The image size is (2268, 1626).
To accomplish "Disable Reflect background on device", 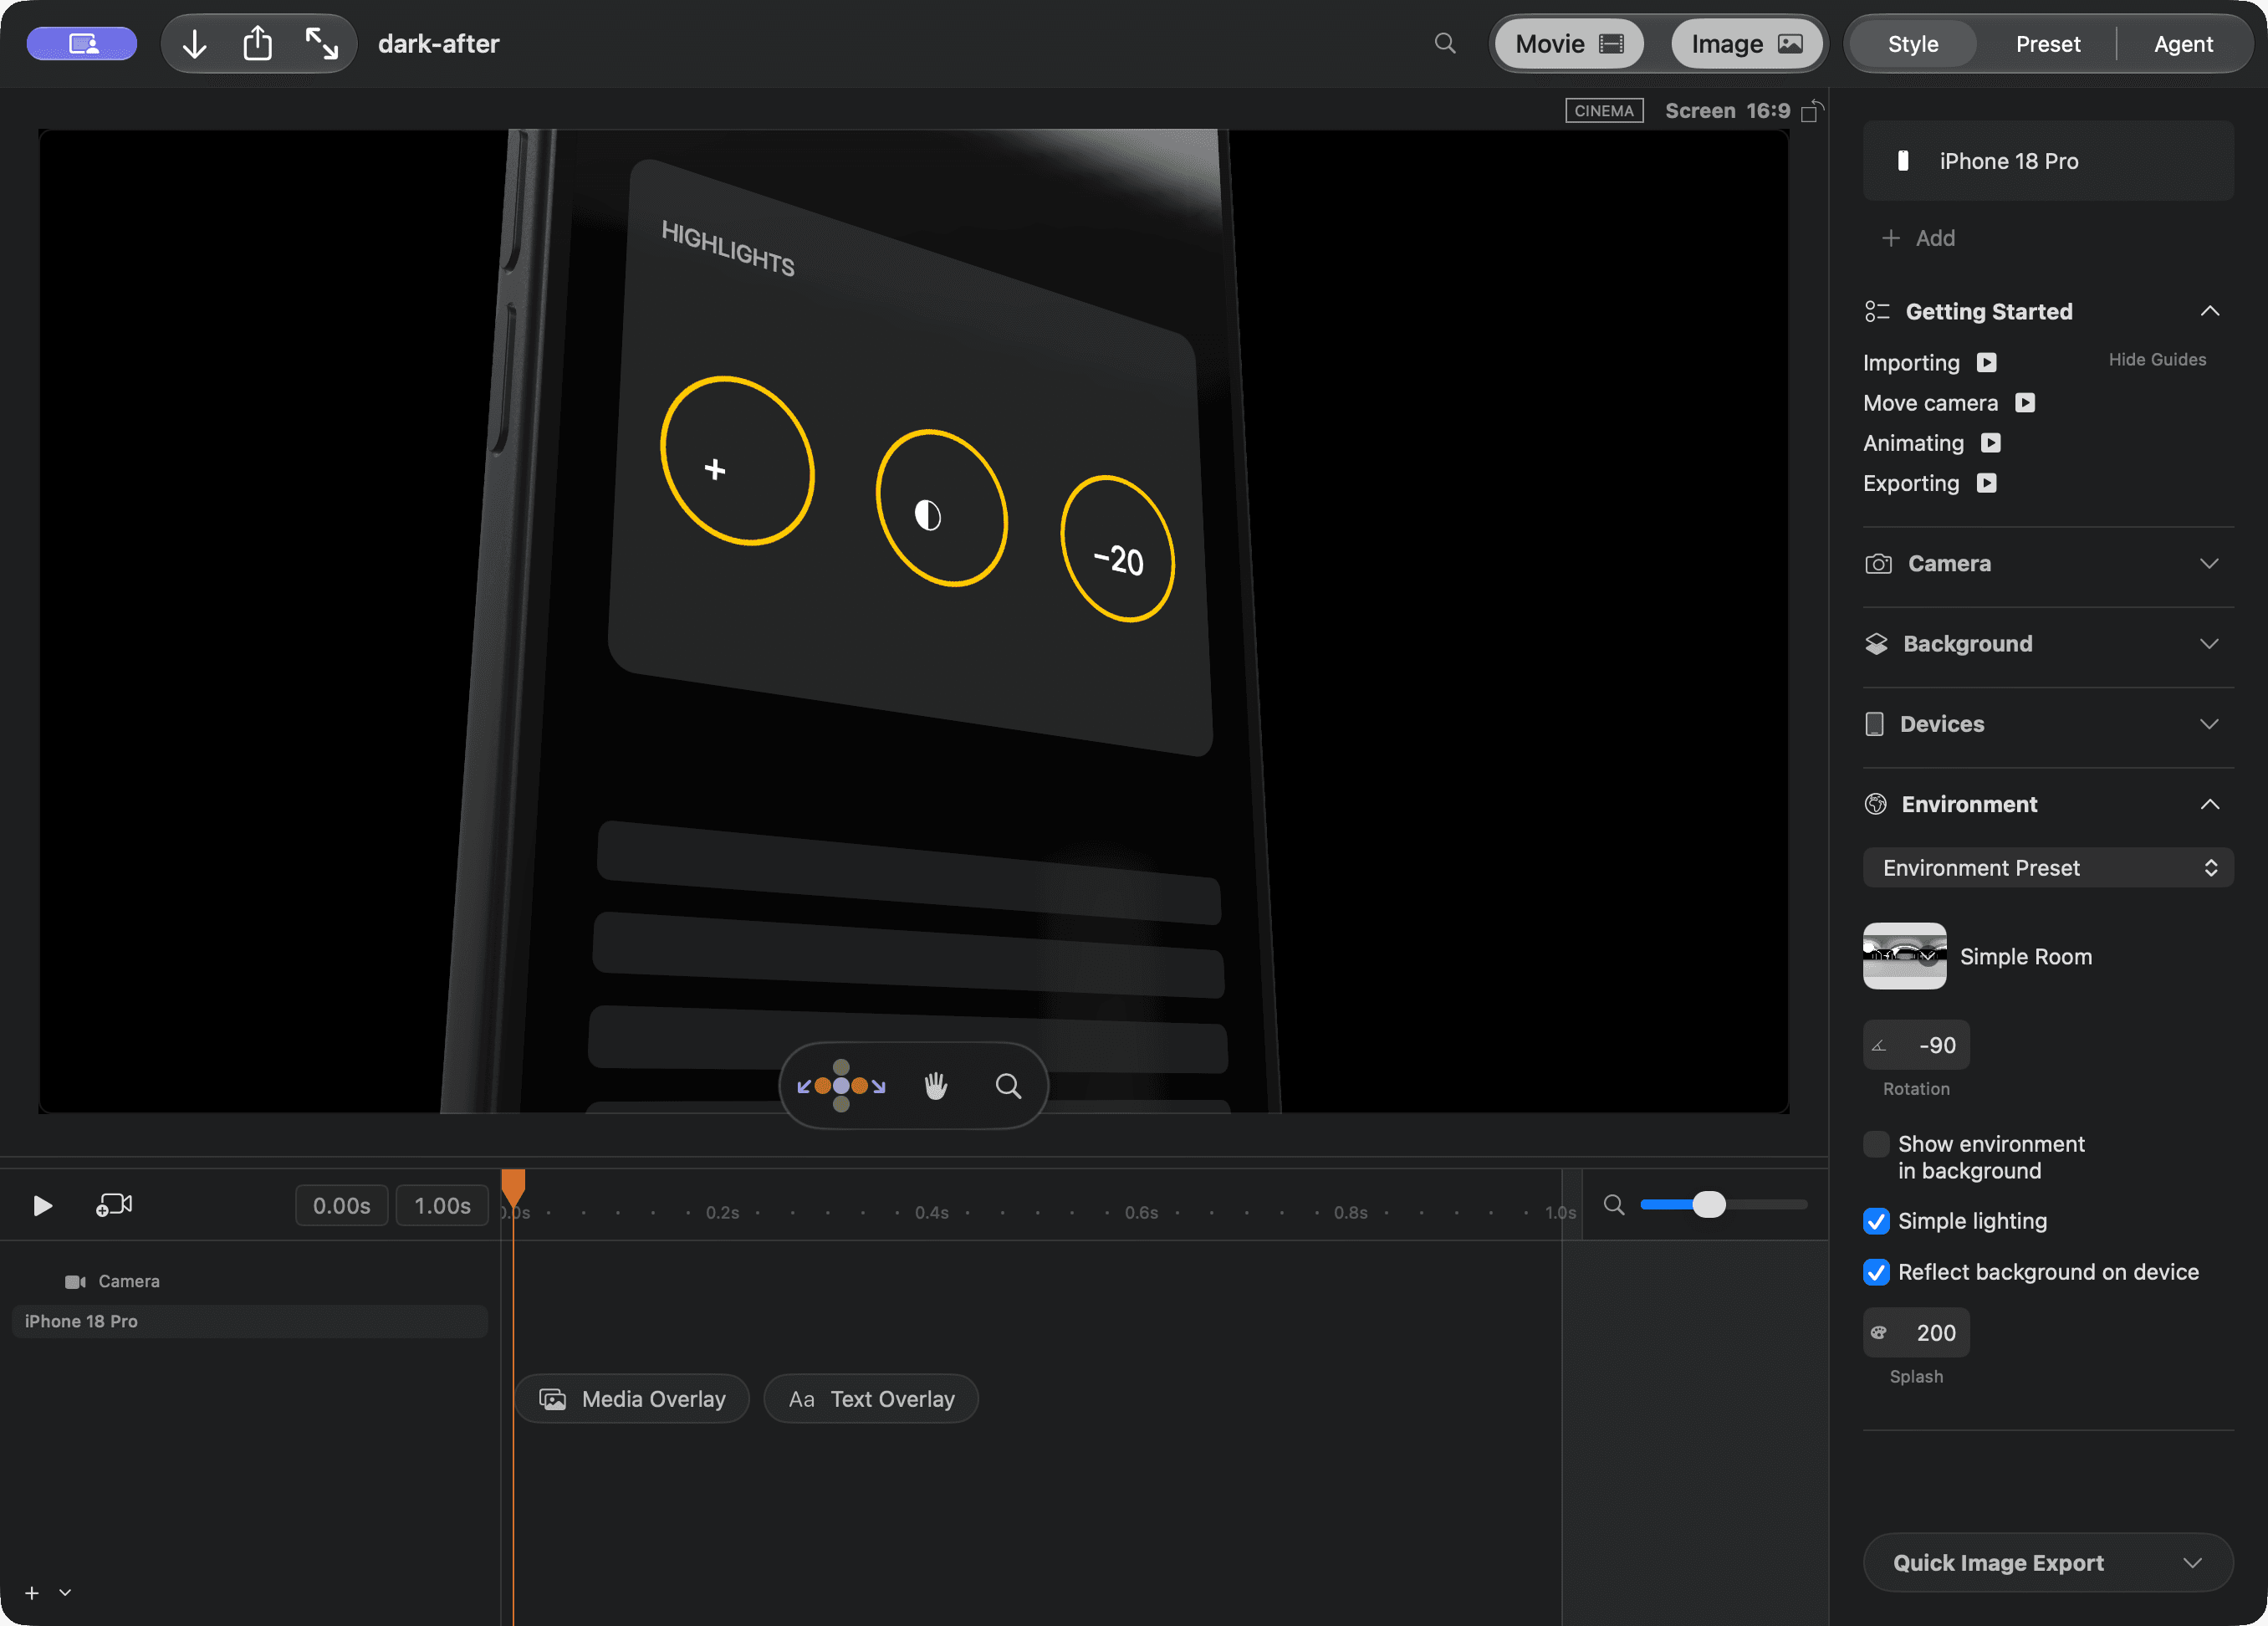I will (1876, 1272).
